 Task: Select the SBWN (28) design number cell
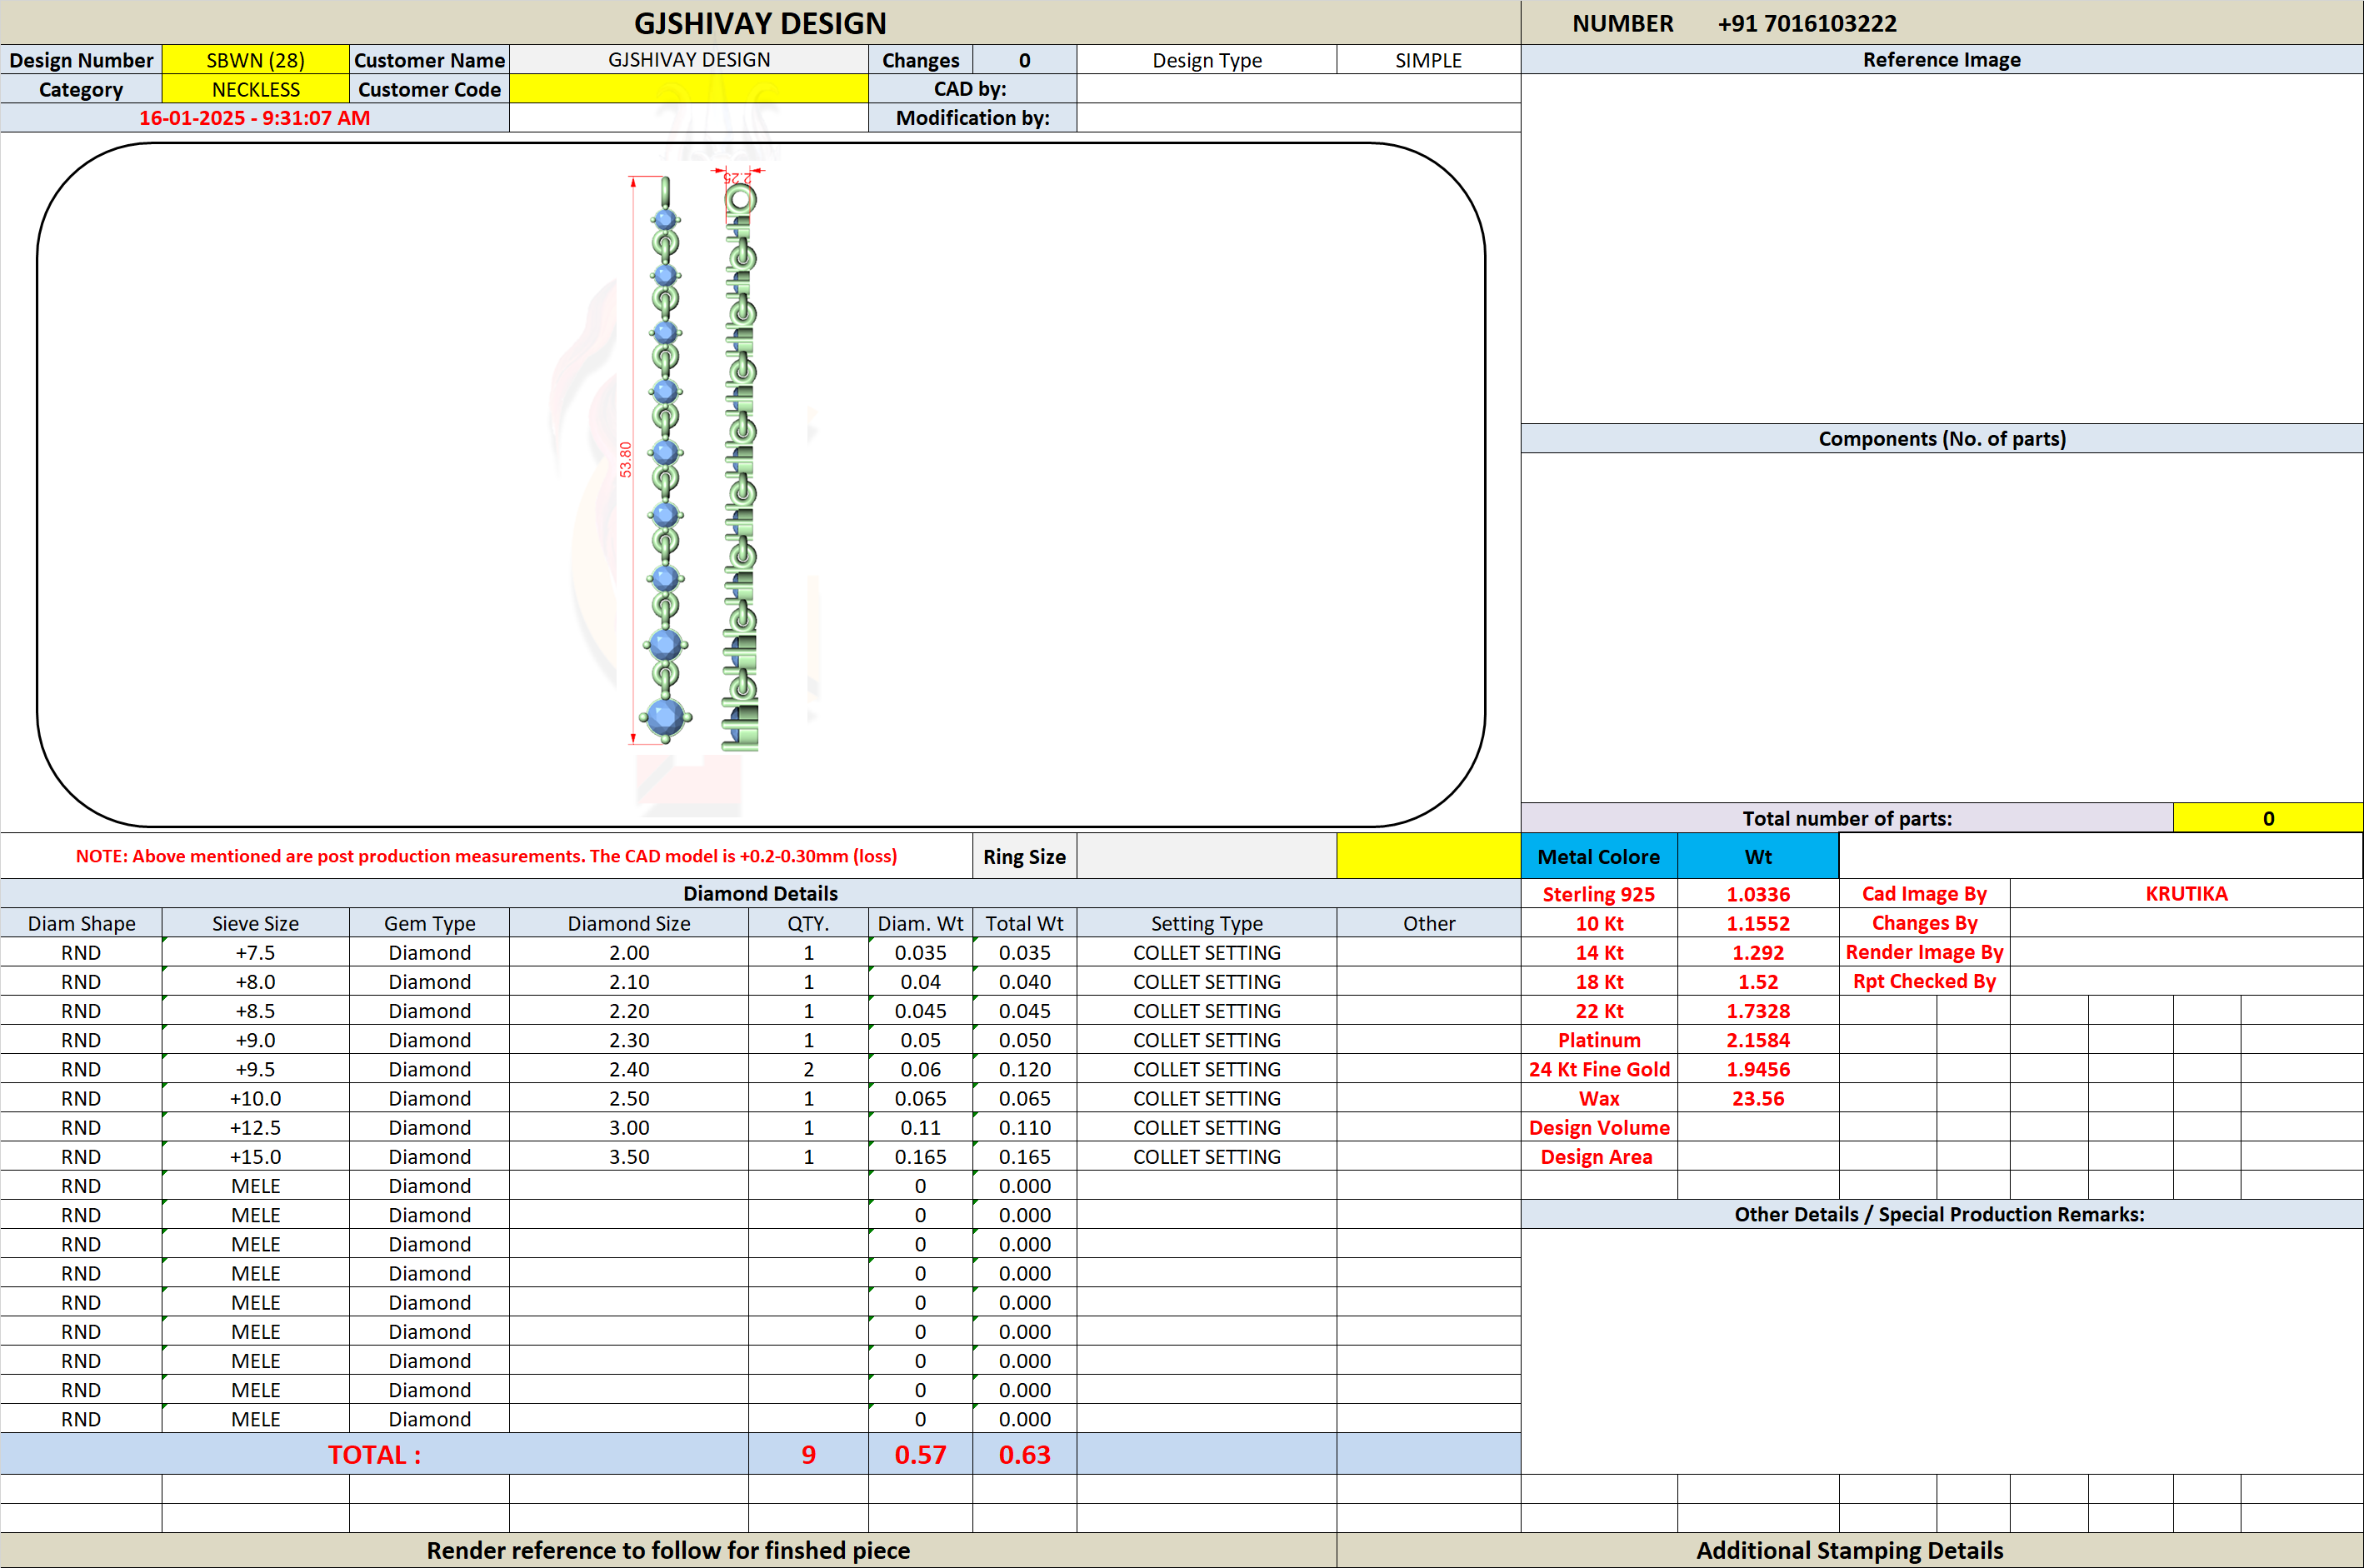pos(255,60)
